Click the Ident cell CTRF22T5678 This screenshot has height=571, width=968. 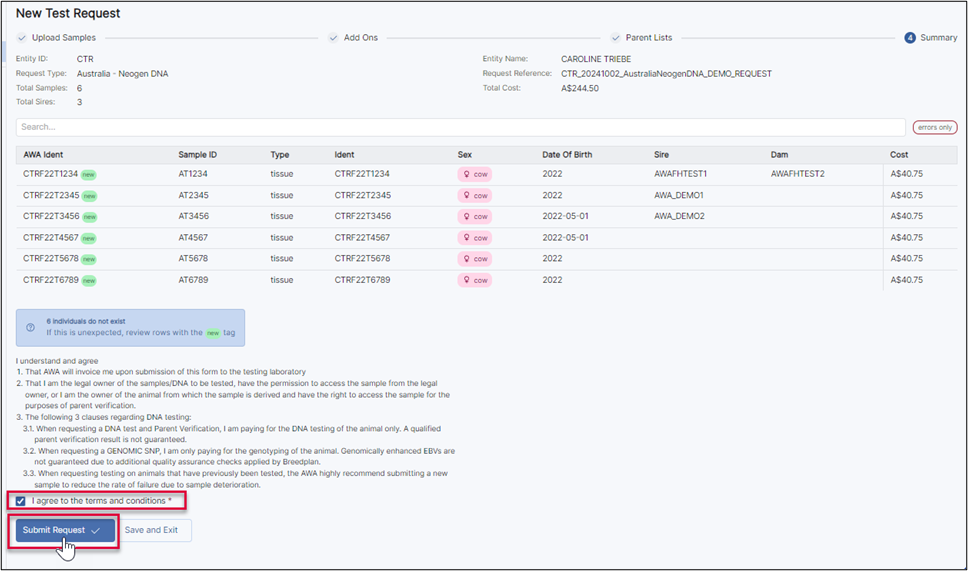coord(362,259)
